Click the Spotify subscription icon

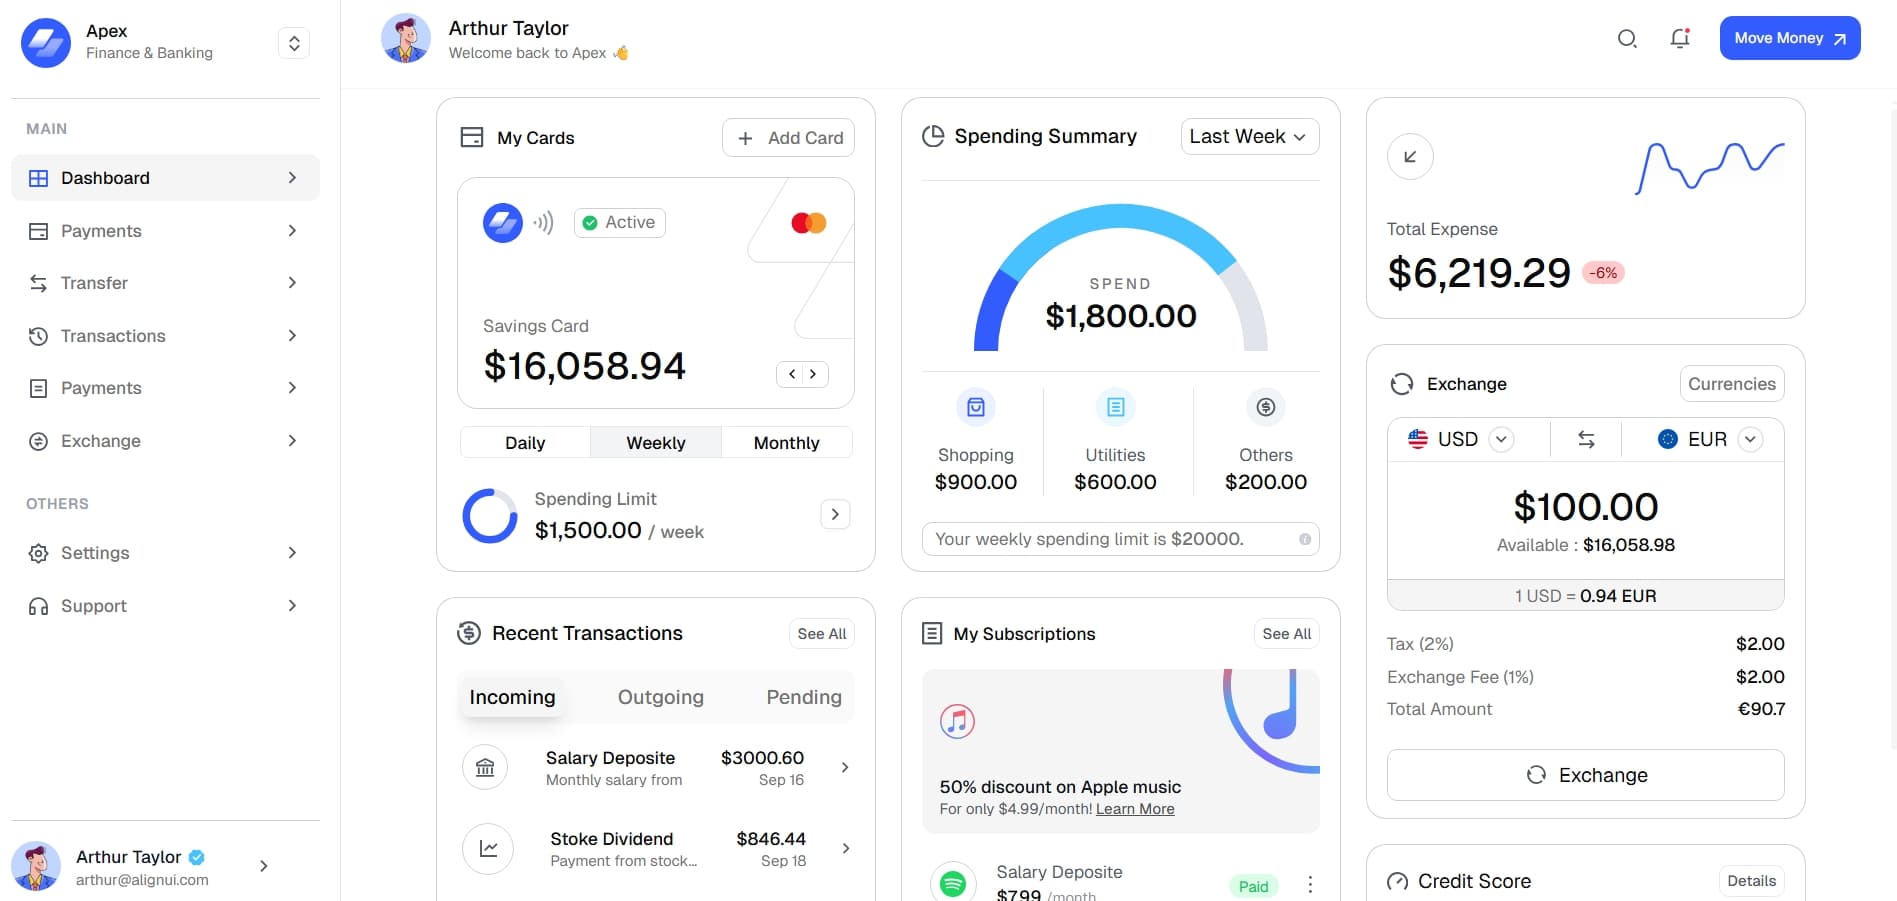click(x=953, y=883)
